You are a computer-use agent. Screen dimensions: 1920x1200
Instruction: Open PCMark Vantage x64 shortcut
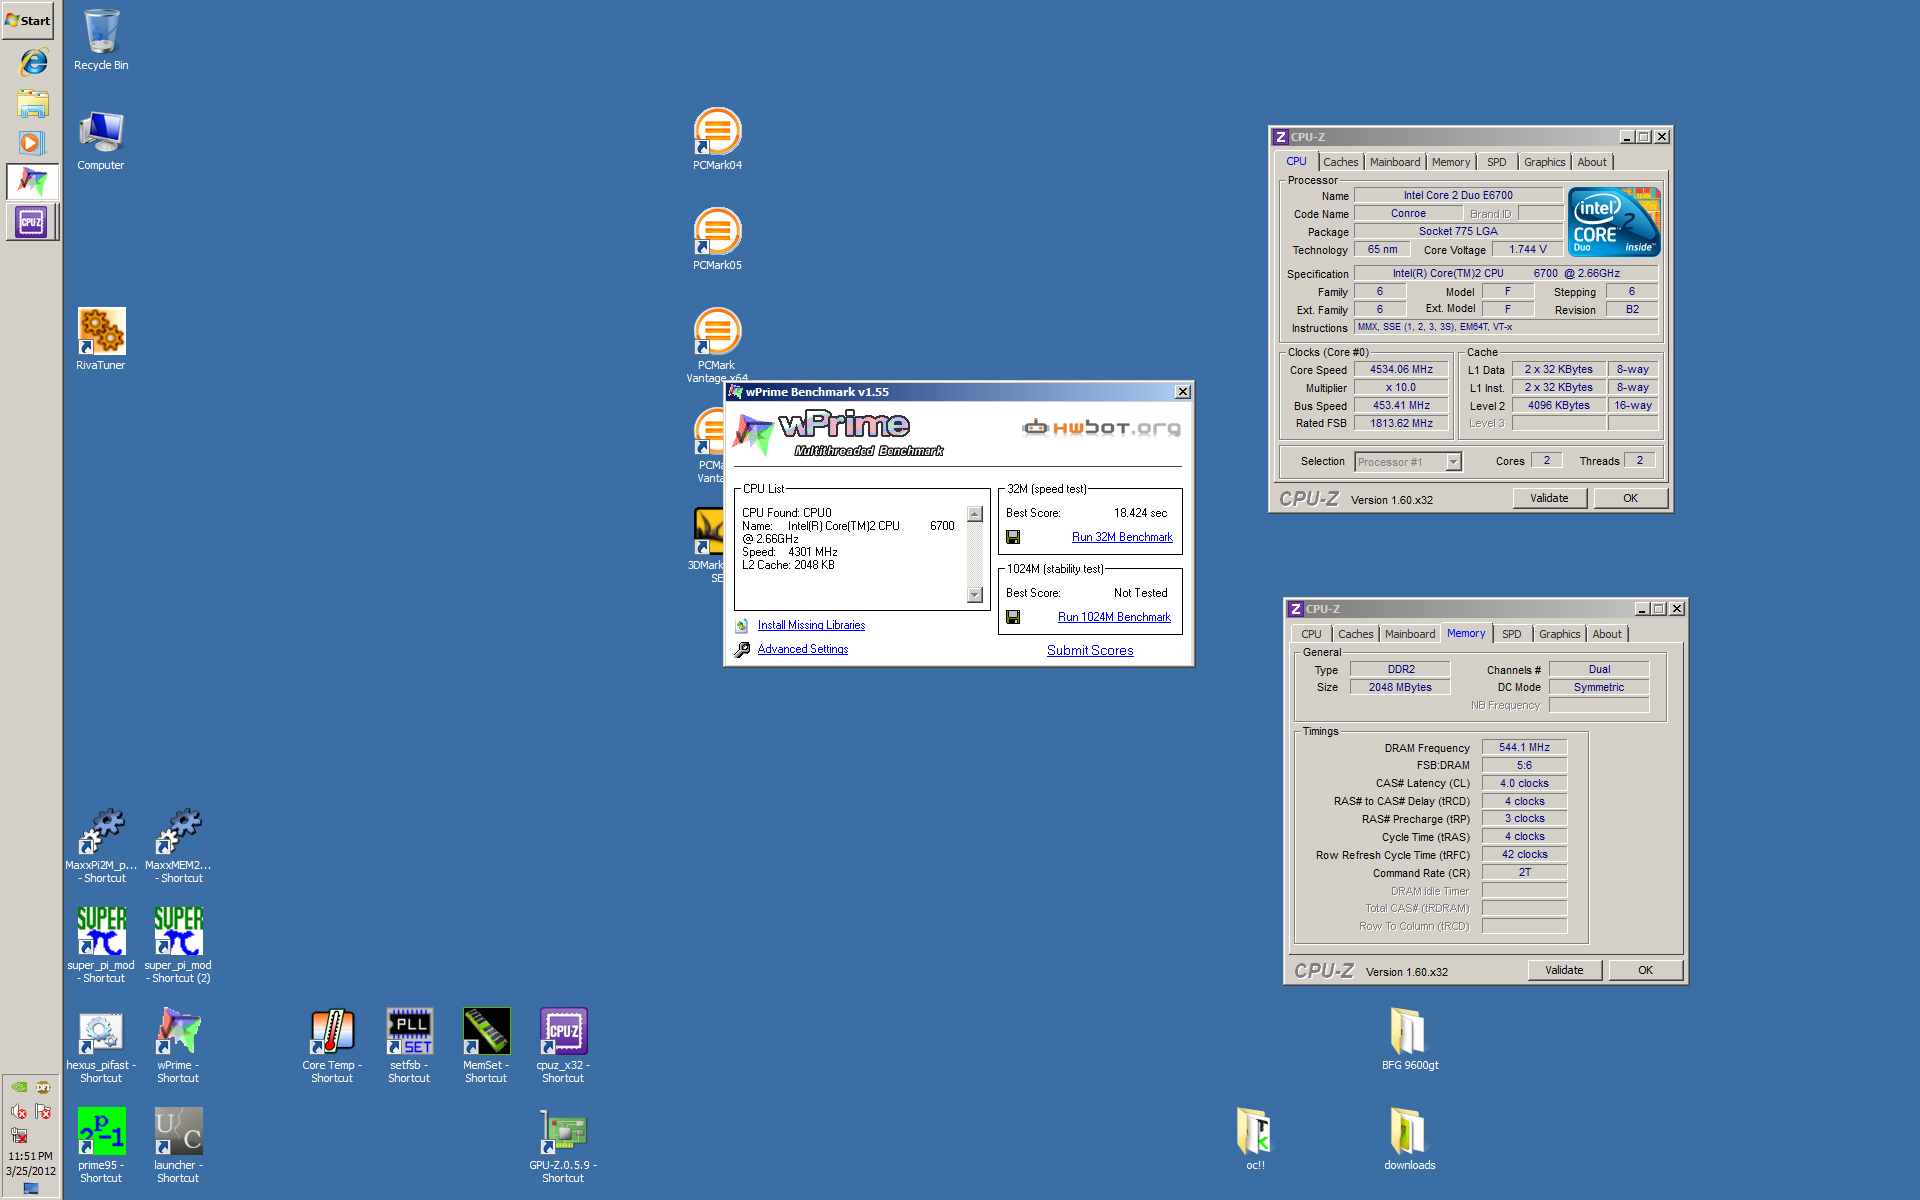click(x=717, y=344)
